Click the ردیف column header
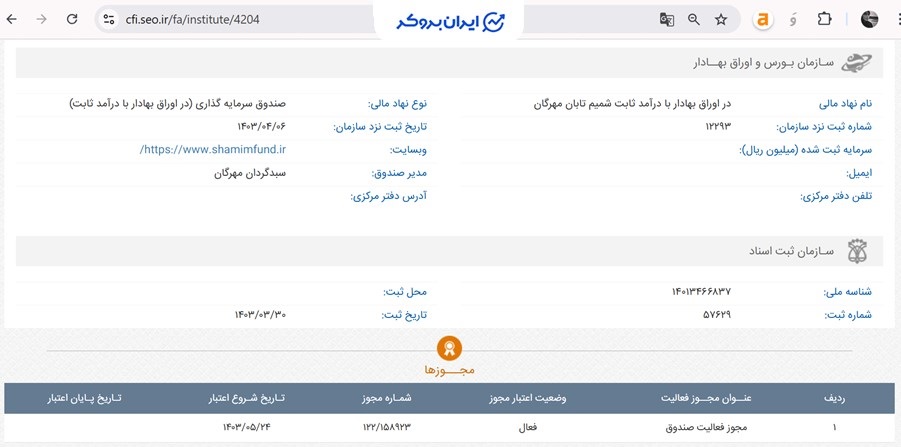 834,398
